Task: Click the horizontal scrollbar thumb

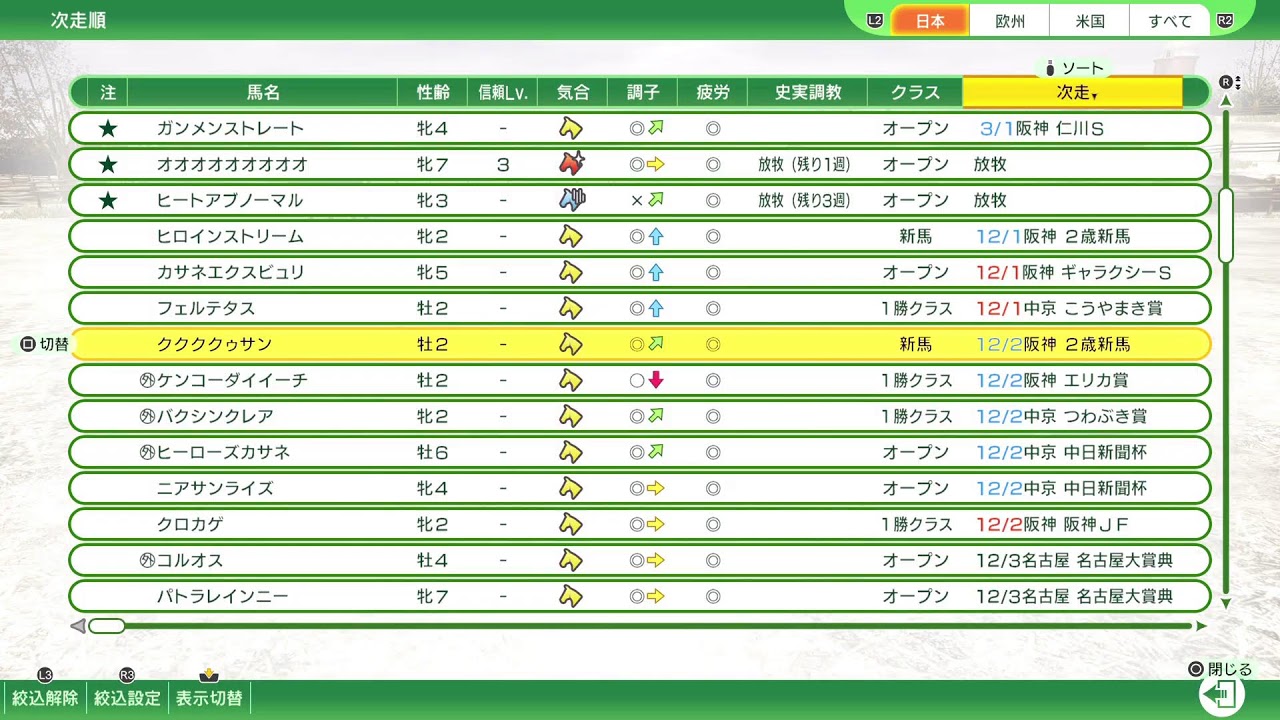Action: 106,626
